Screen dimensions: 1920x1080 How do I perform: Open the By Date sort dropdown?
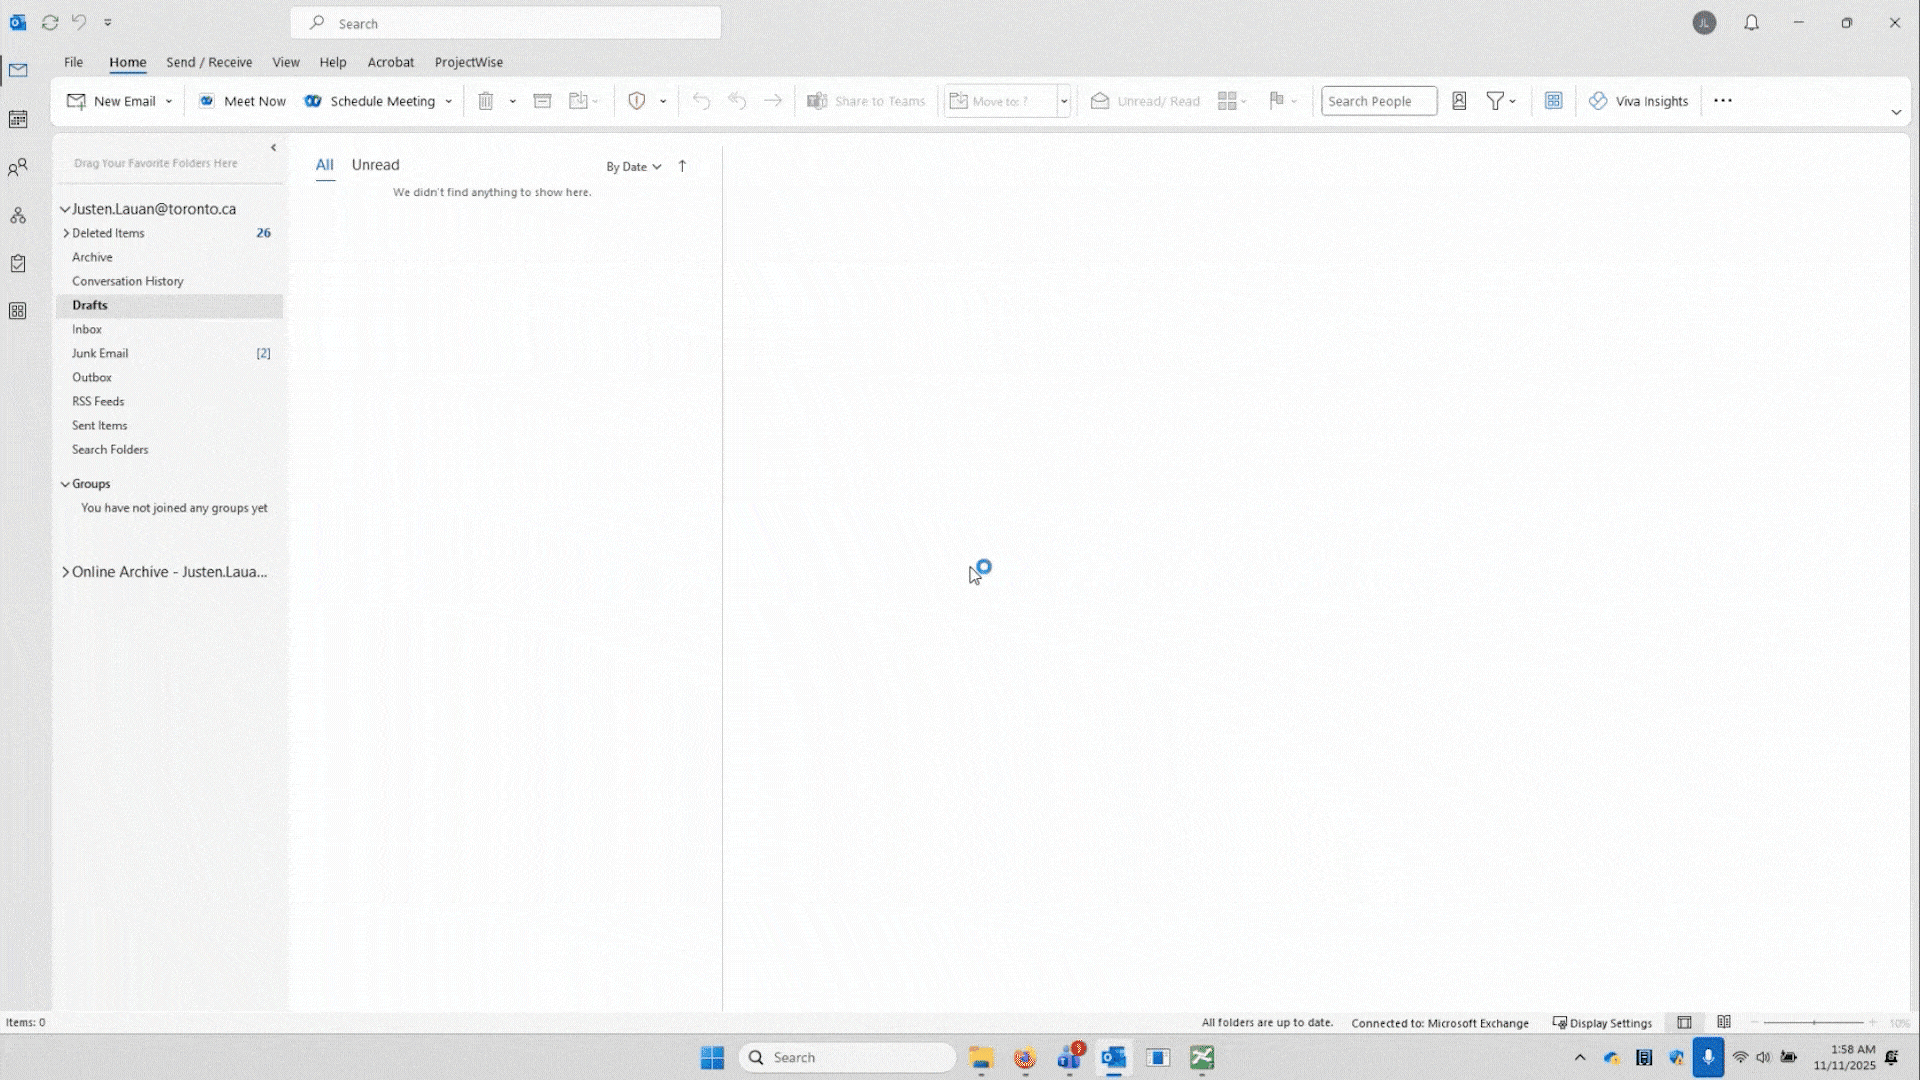633,167
